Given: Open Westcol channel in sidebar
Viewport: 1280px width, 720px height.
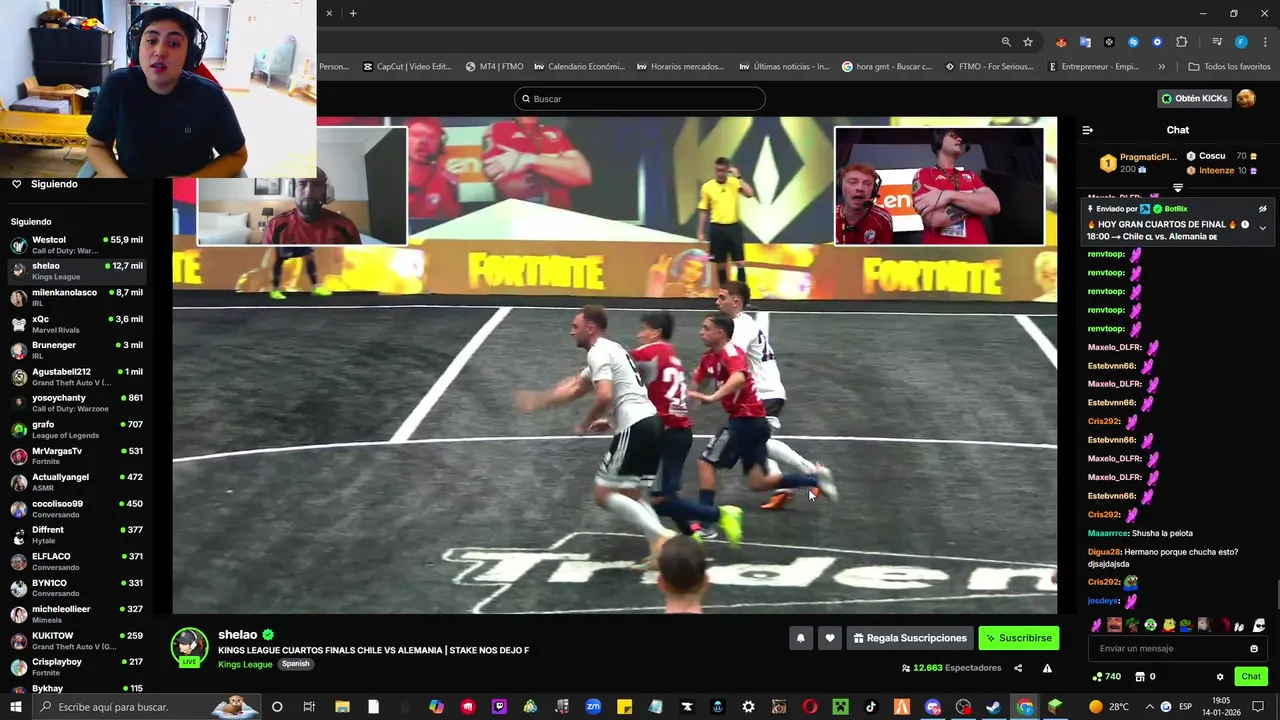Looking at the screenshot, I should coord(78,245).
